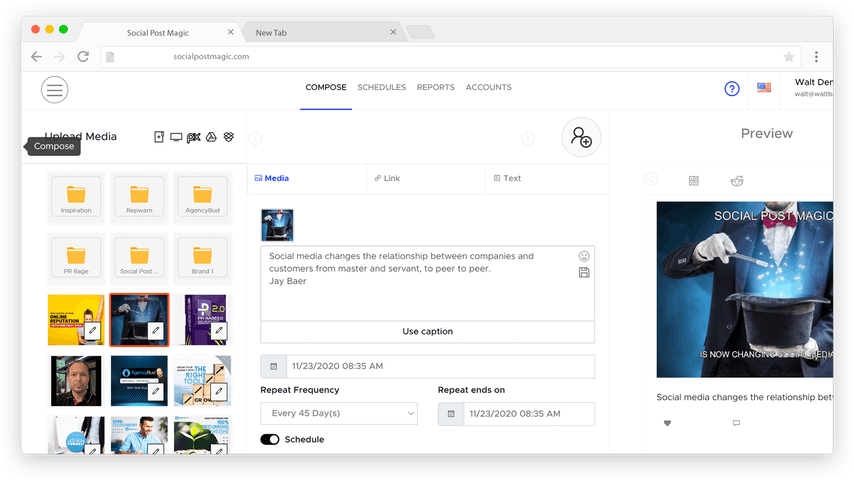Click the edit pencil on the purple 2.0 image
The height and width of the screenshot is (480, 854).
[x=219, y=330]
